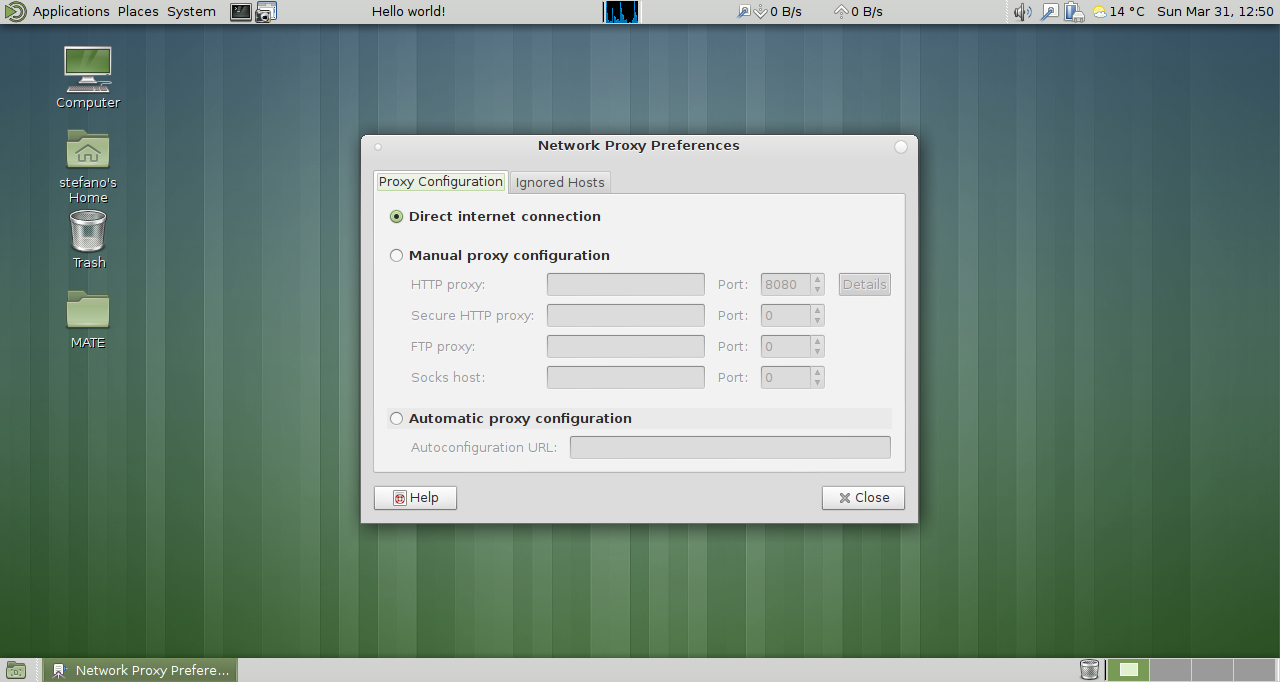Click the Secure HTTP proxy host field
This screenshot has height=682, width=1280.
pos(626,316)
